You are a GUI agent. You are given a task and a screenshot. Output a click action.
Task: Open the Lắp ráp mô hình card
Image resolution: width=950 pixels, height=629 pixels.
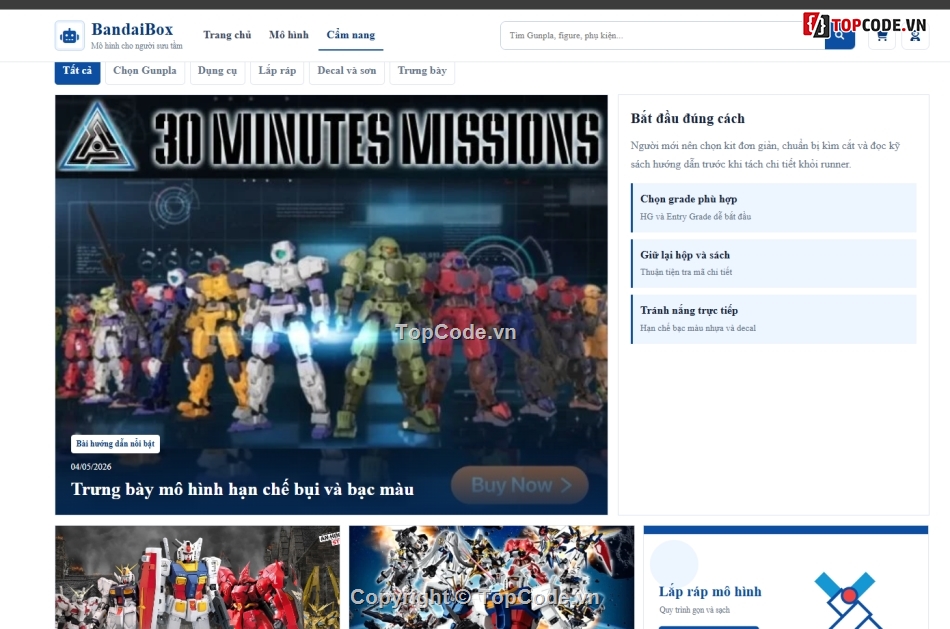pyautogui.click(x=786, y=577)
